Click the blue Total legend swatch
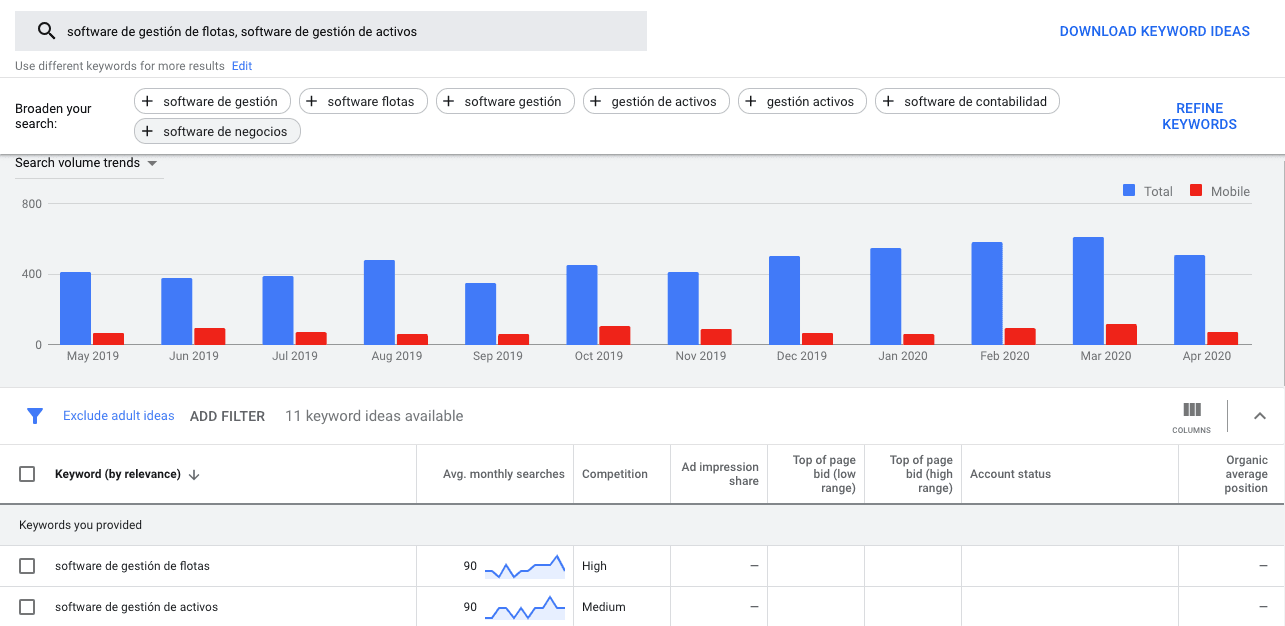The image size is (1285, 626). pos(1129,191)
